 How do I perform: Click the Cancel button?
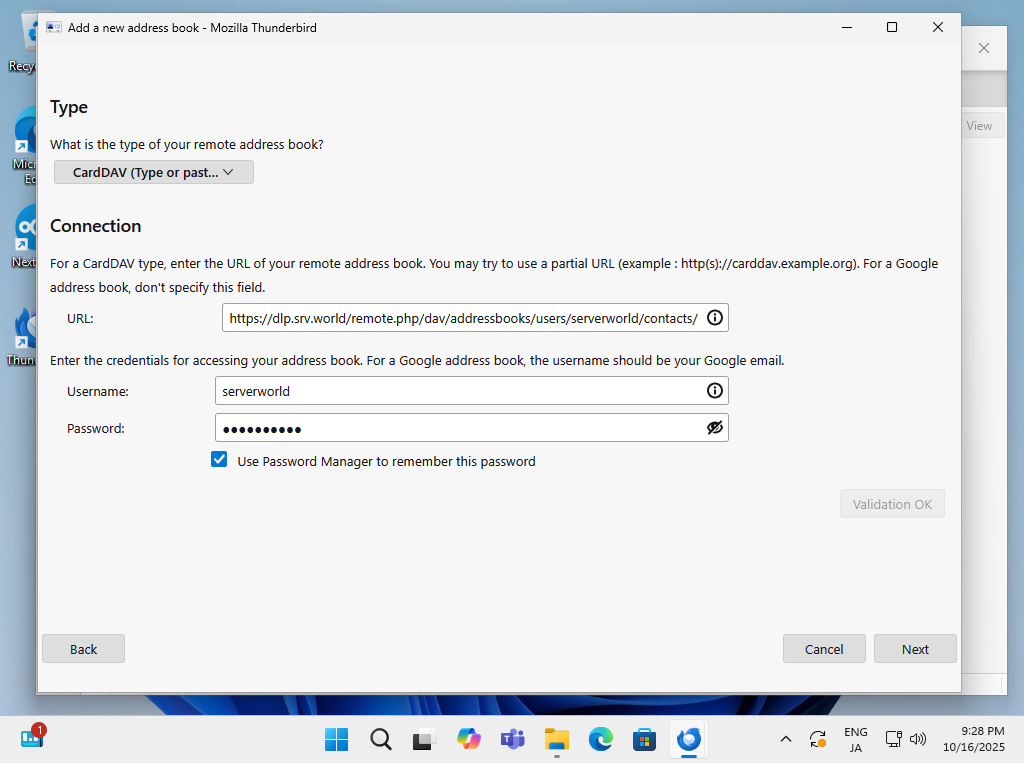click(x=824, y=649)
